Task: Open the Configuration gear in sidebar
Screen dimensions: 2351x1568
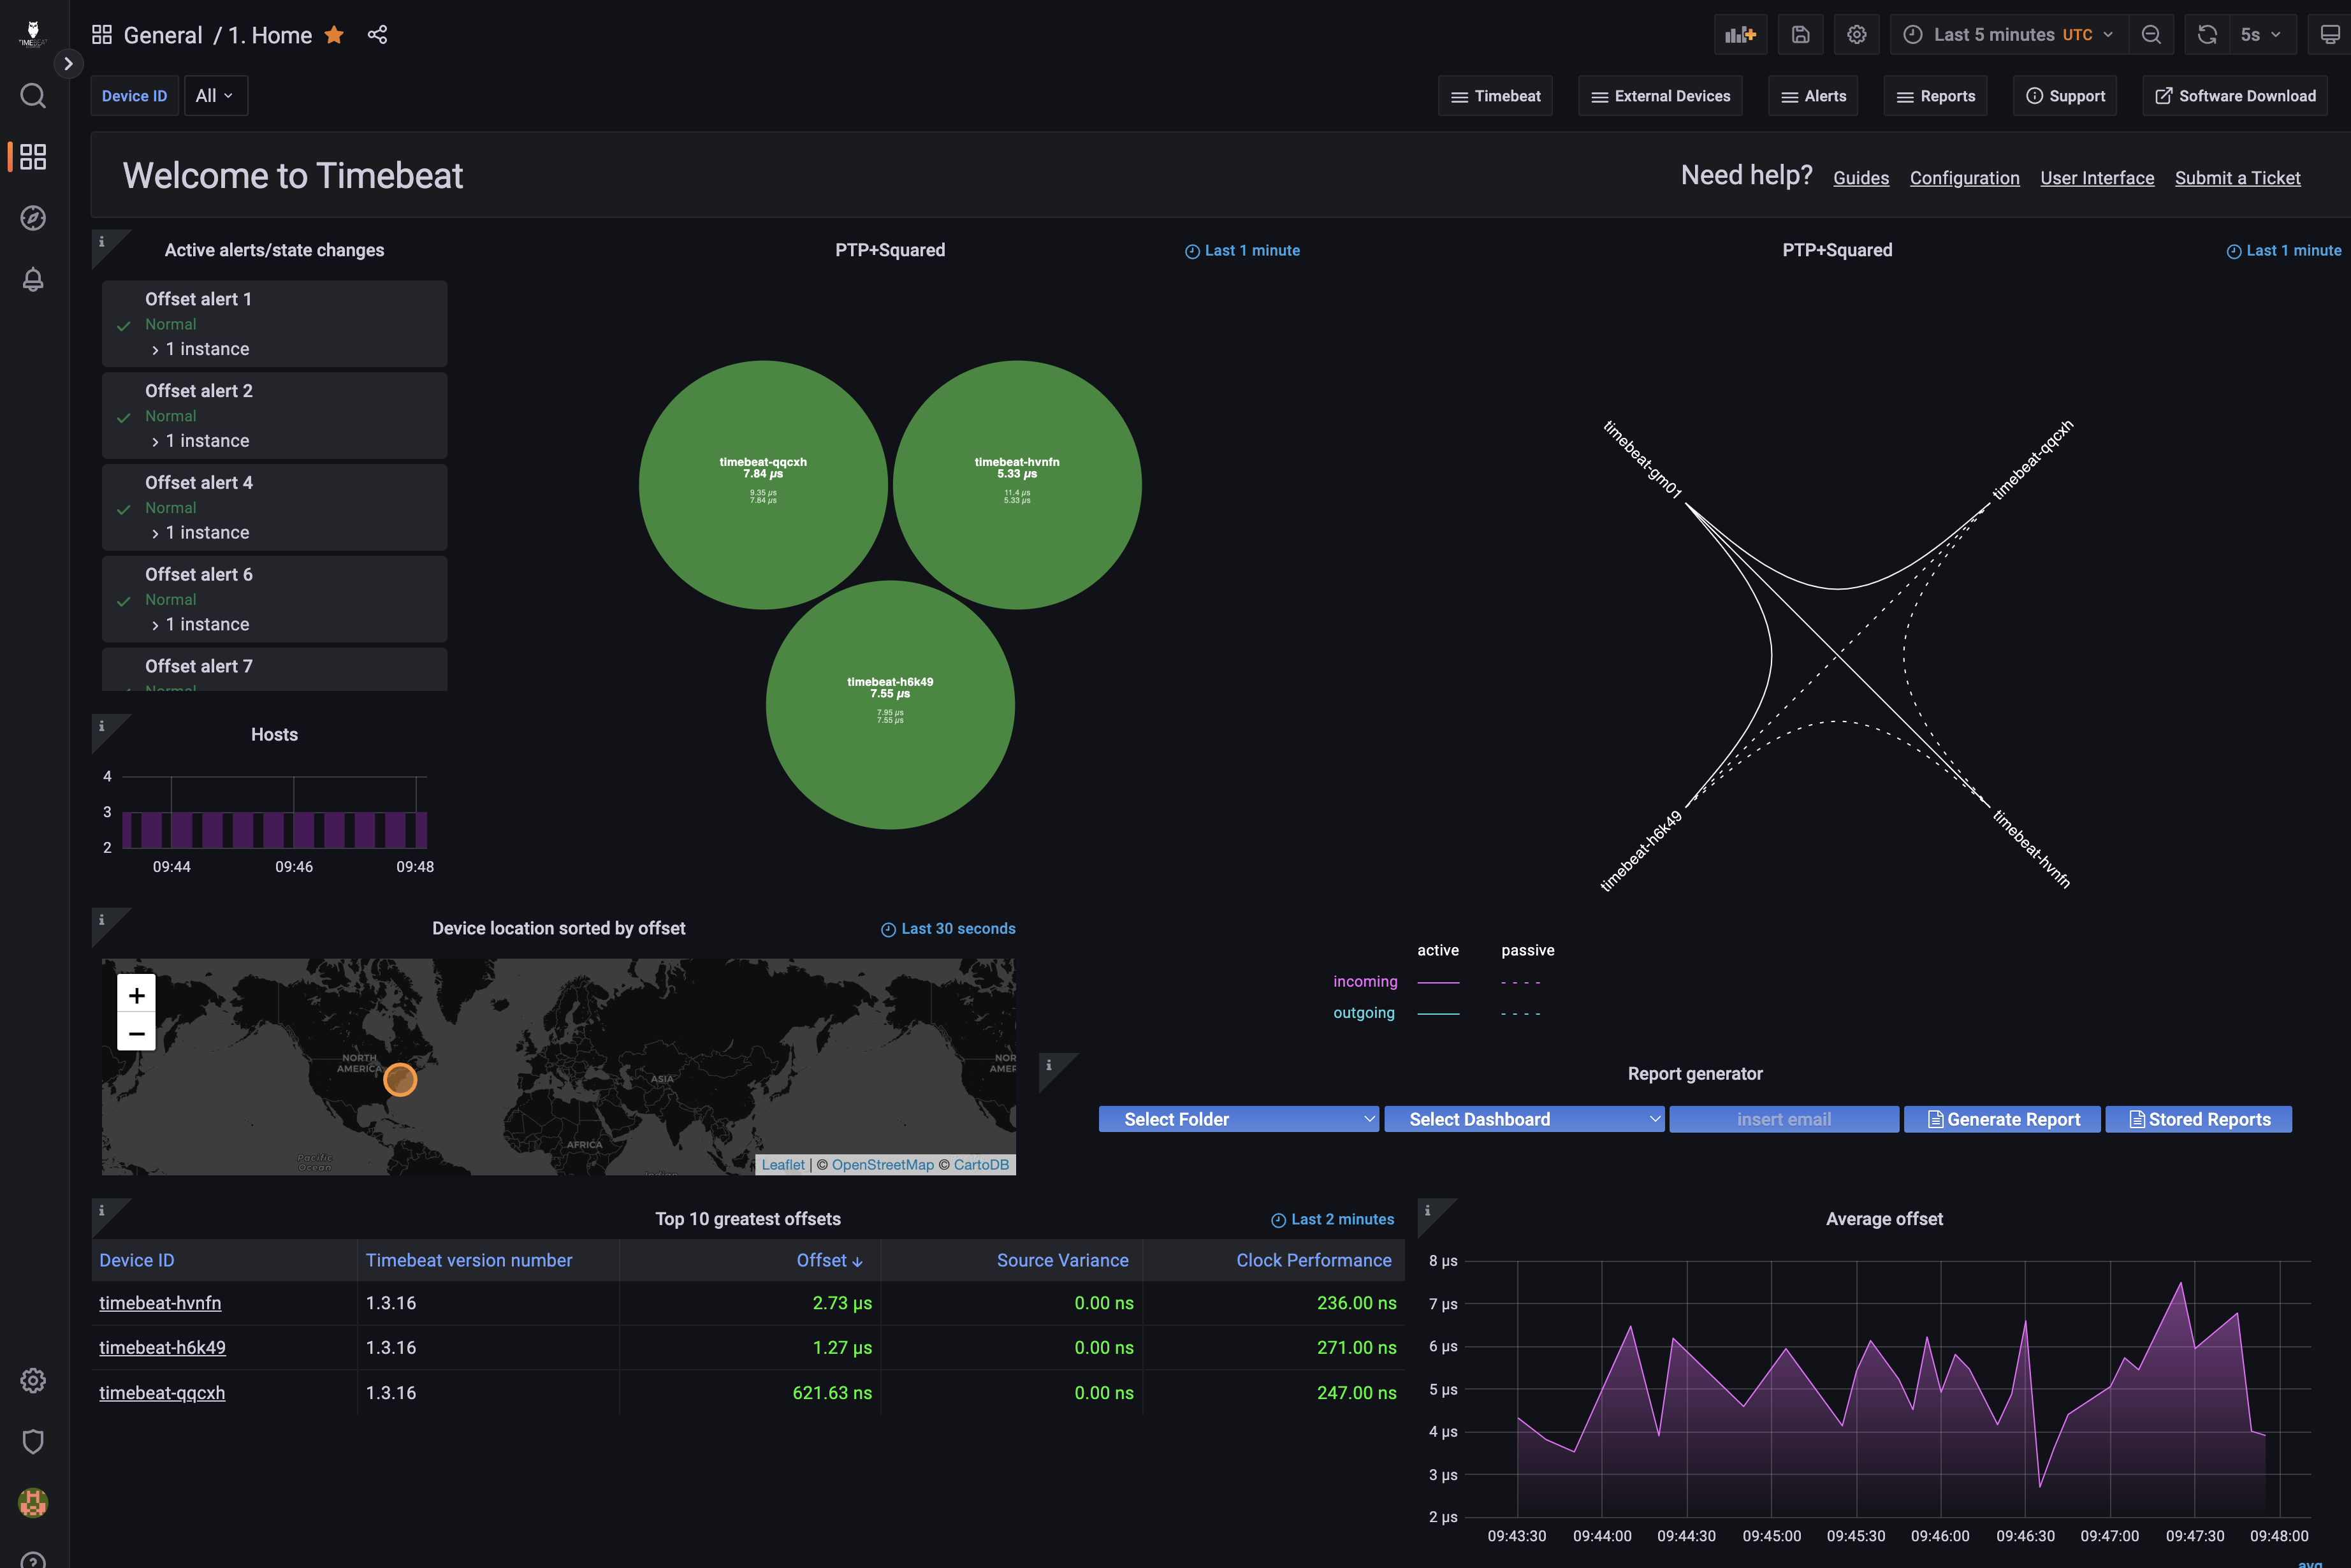Action: (33, 1380)
